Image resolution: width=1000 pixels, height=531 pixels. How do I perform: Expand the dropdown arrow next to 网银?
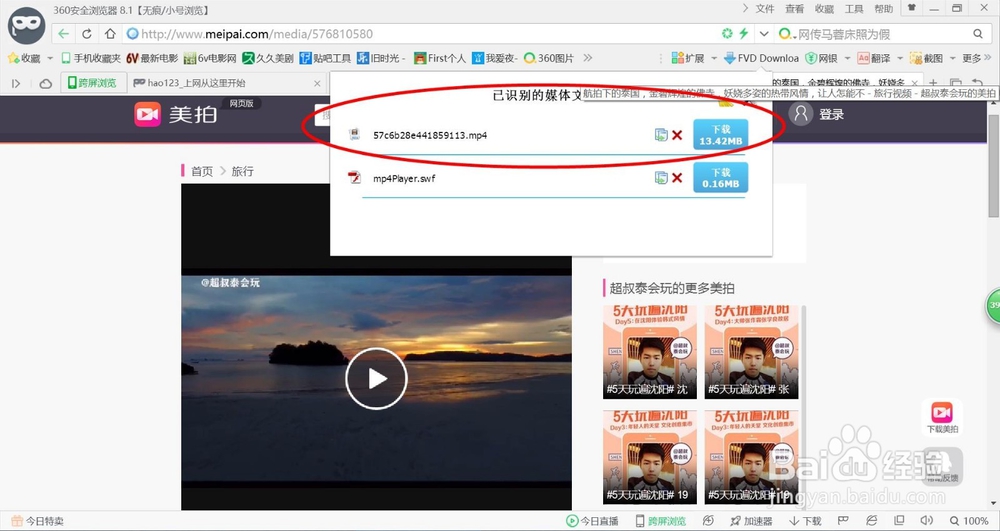pos(848,58)
